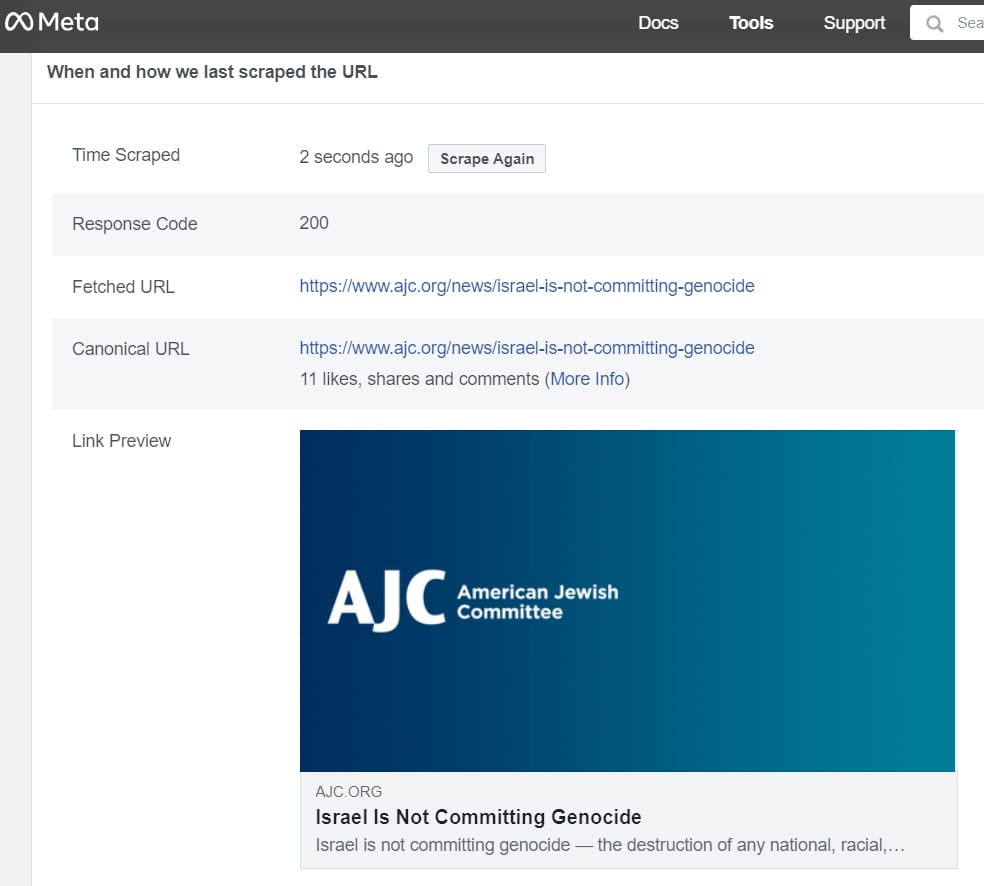Click the 200 response code value

[314, 223]
